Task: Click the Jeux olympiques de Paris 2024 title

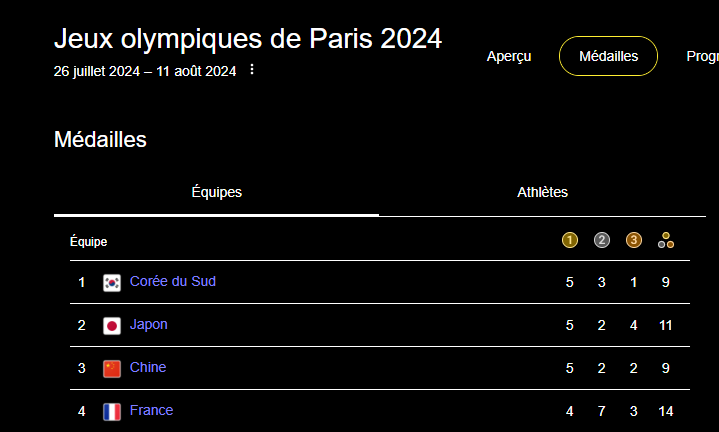Action: (x=247, y=39)
